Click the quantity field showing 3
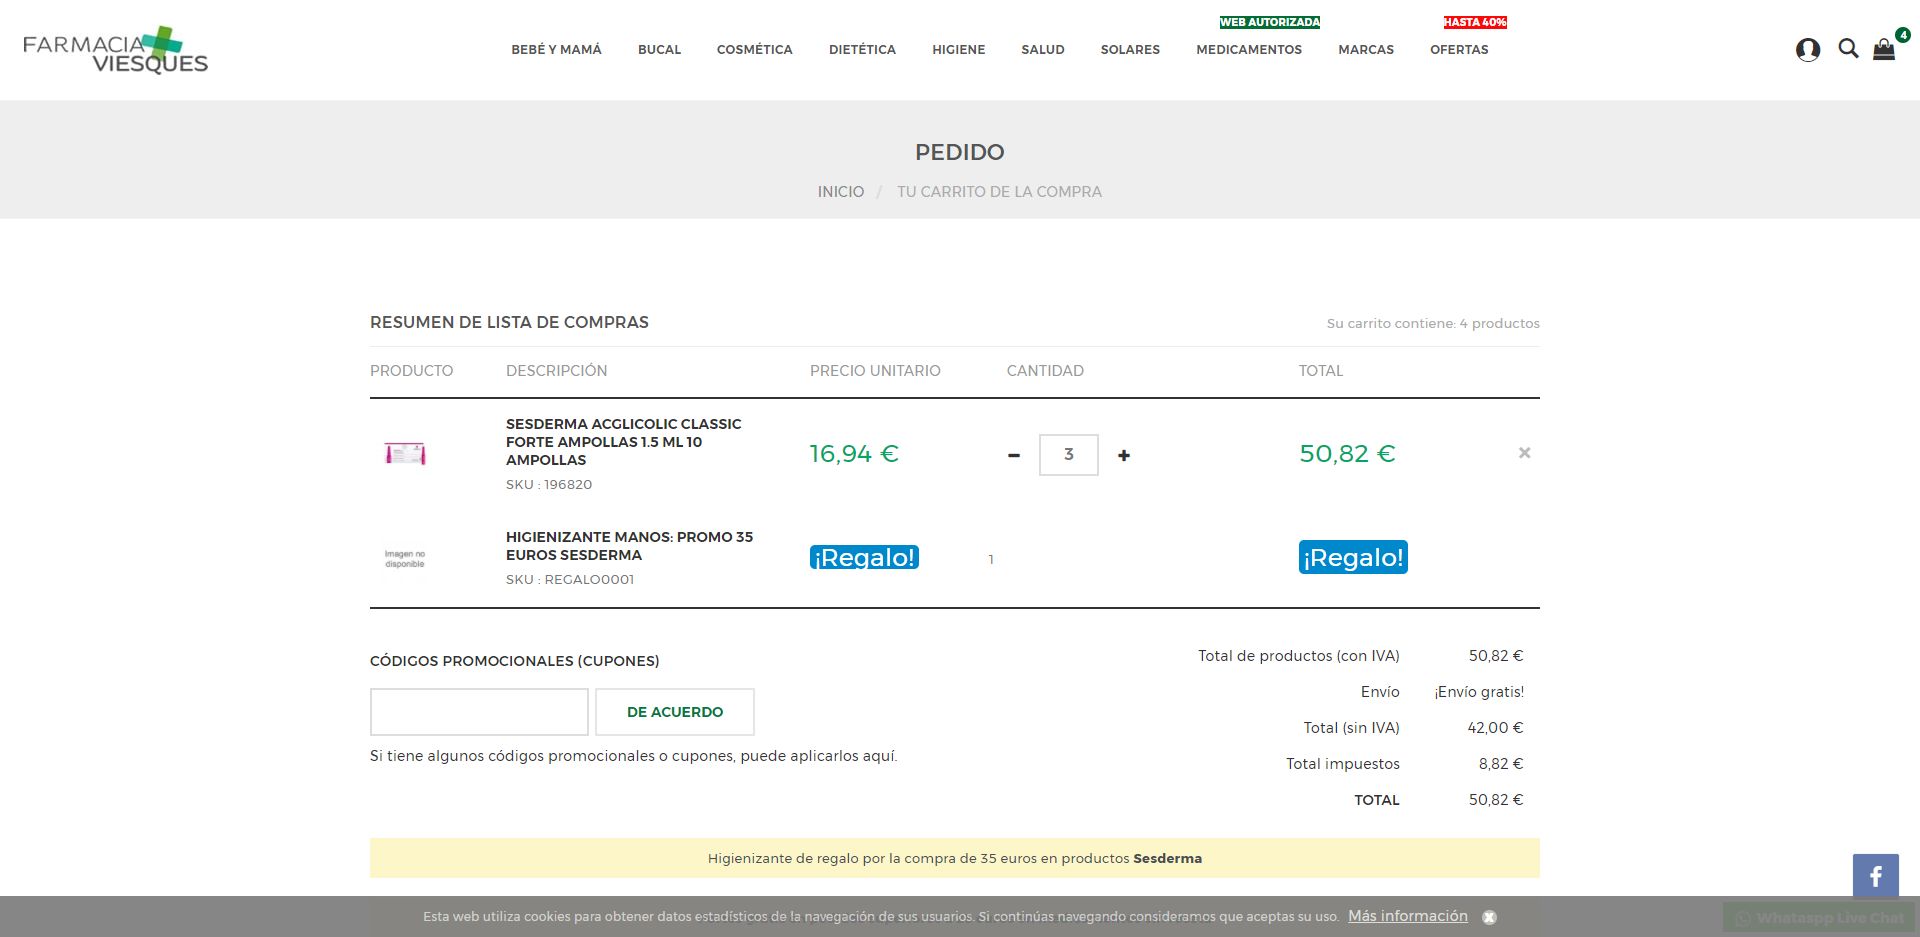1920x937 pixels. coord(1069,455)
